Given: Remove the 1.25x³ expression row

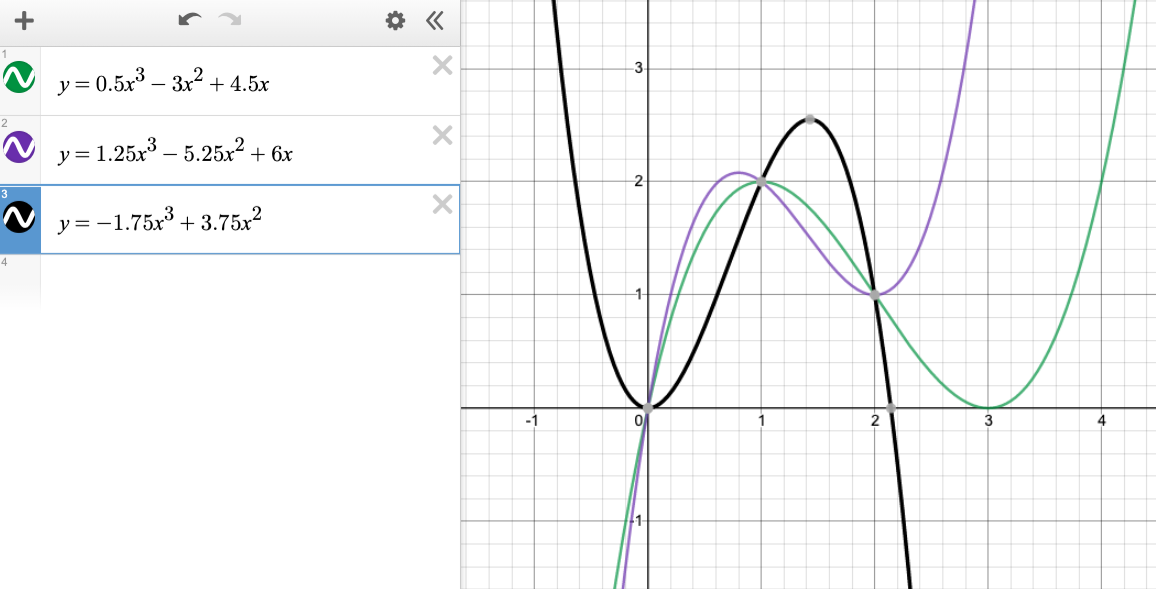Looking at the screenshot, I should pyautogui.click(x=442, y=135).
